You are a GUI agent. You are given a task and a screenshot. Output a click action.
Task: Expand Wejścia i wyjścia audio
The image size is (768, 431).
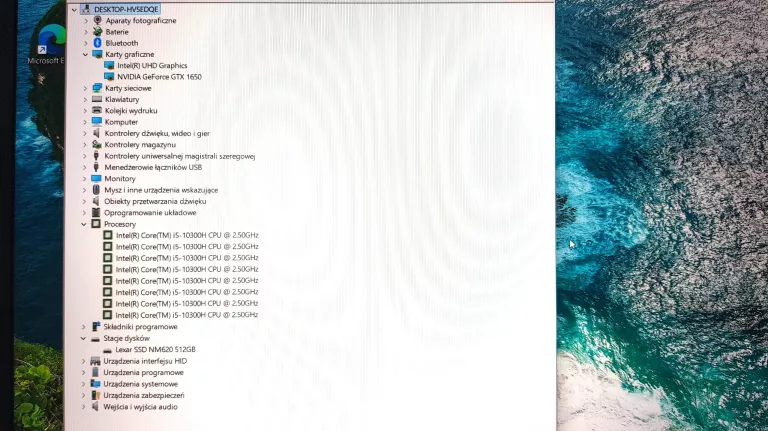(x=86, y=407)
